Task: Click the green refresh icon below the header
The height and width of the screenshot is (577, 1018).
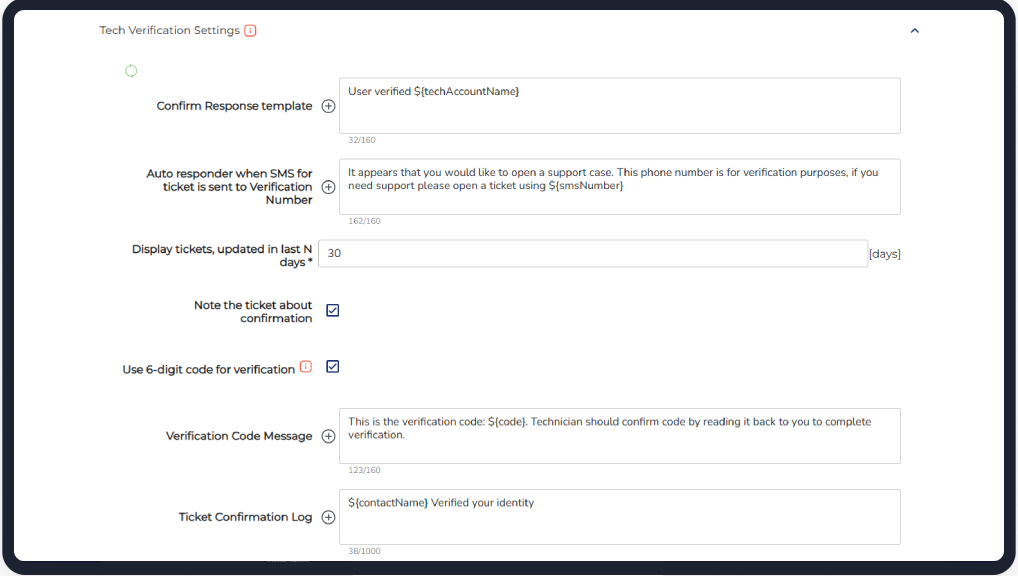Action: pyautogui.click(x=131, y=71)
